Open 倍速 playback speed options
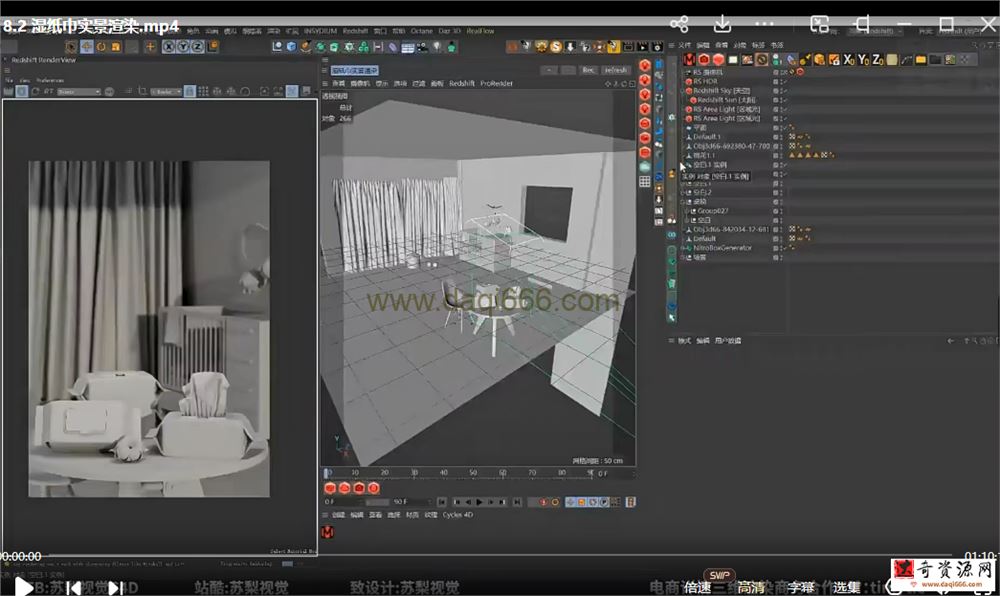This screenshot has width=1000, height=596. pyautogui.click(x=697, y=587)
